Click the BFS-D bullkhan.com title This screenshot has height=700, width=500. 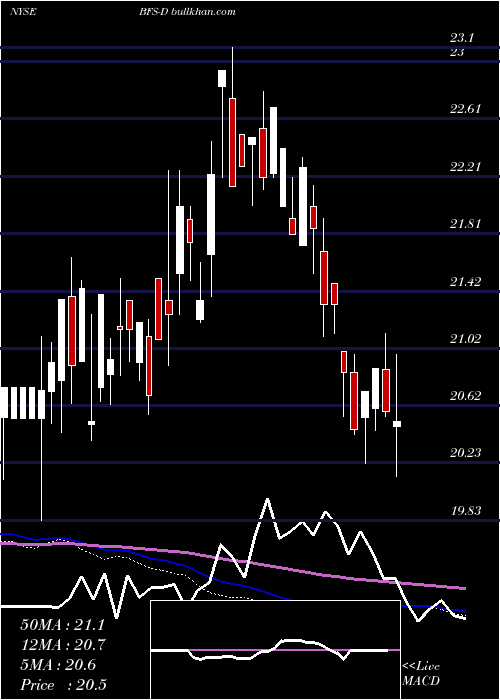pos(187,12)
